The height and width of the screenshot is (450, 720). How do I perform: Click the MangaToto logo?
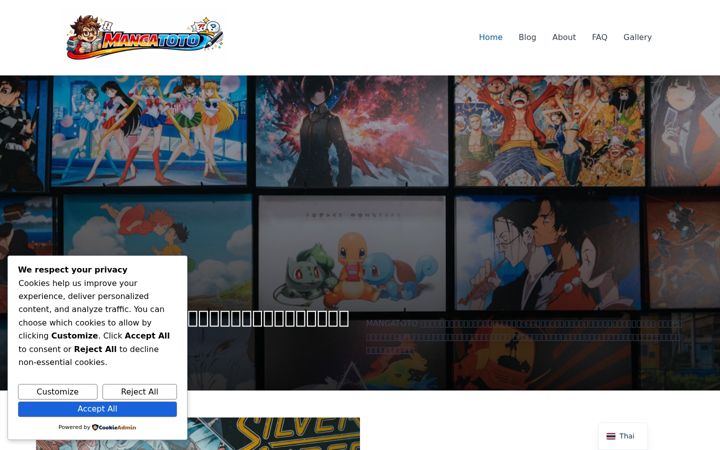click(145, 38)
